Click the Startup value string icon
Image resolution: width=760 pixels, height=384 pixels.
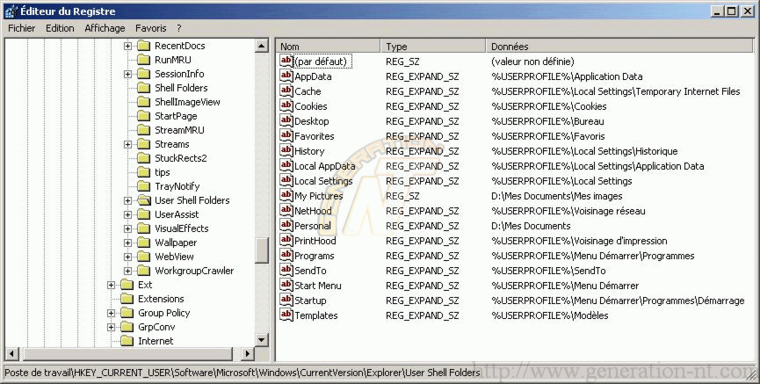286,301
